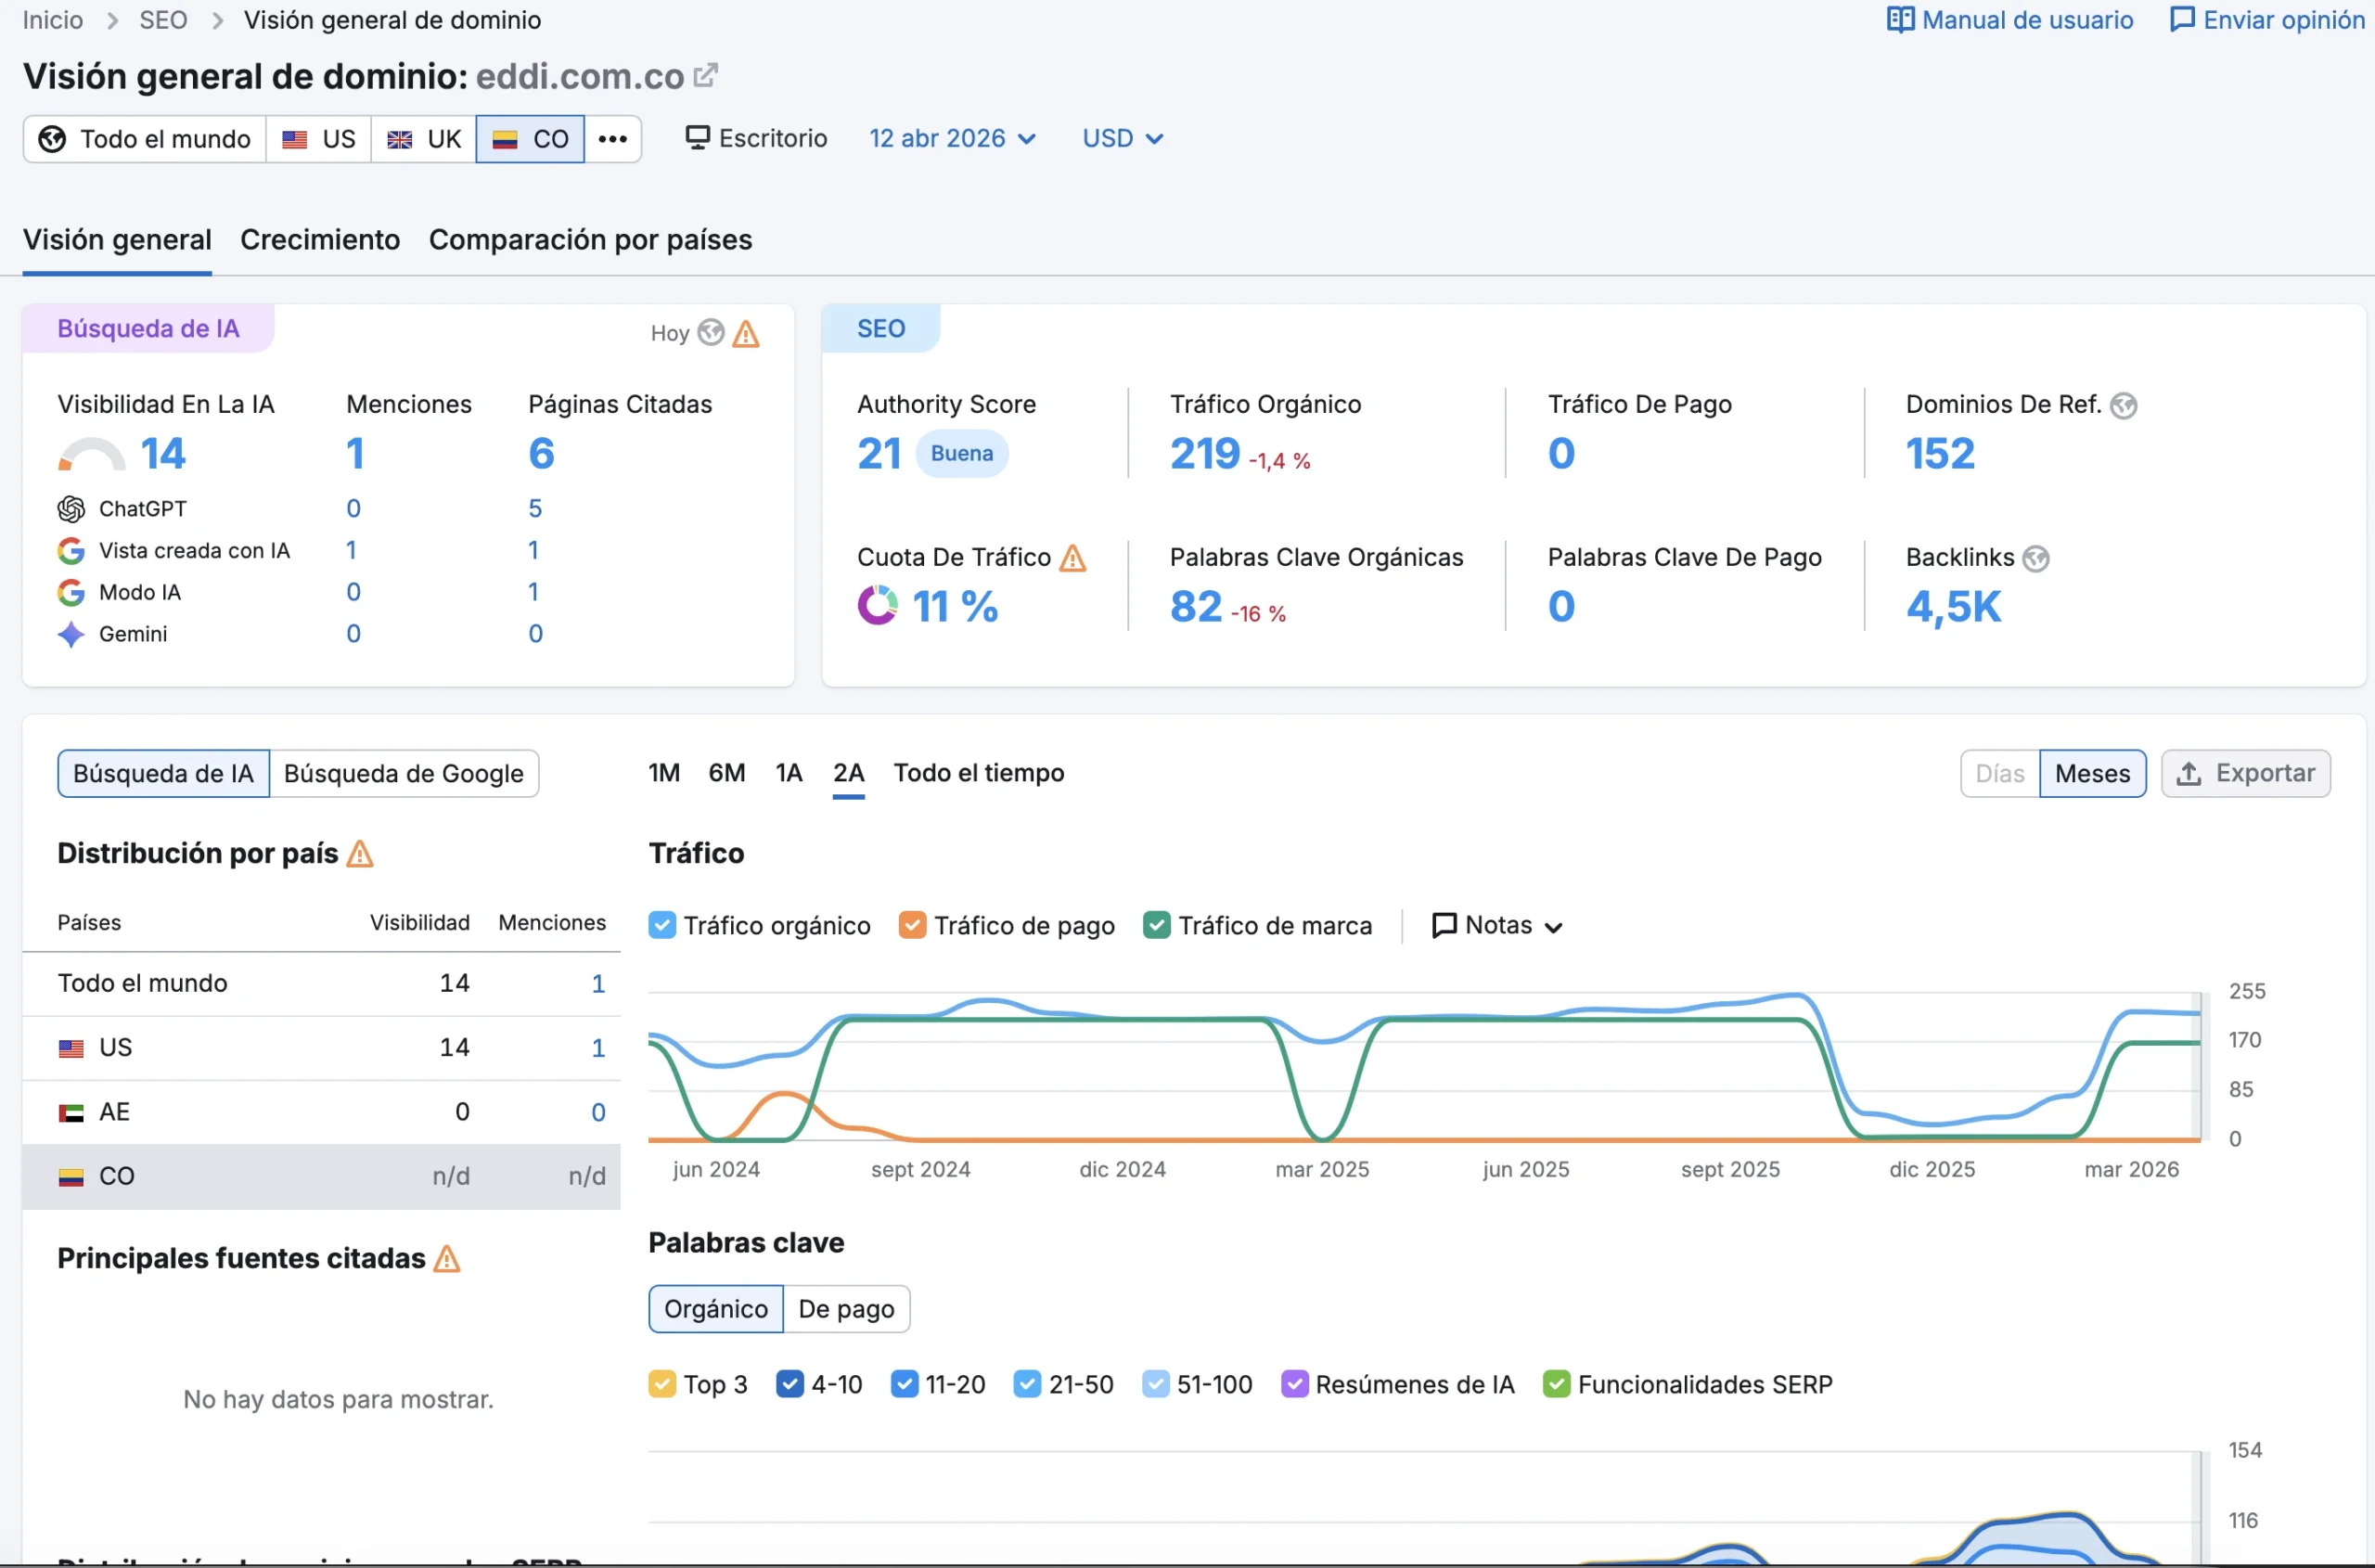Click the Gemini sparkle icon
Image resolution: width=2375 pixels, height=1568 pixels.
(x=71, y=634)
